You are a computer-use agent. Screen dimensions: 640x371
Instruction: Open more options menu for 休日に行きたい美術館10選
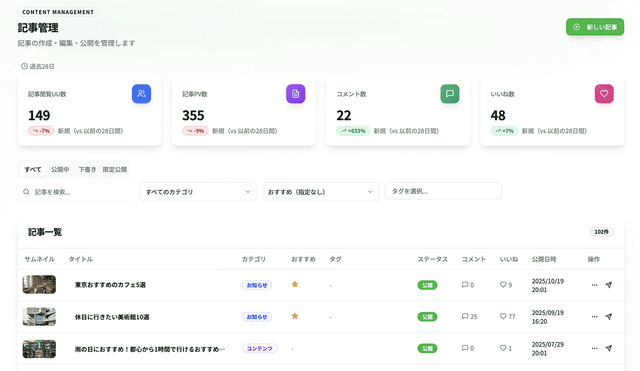coord(594,316)
